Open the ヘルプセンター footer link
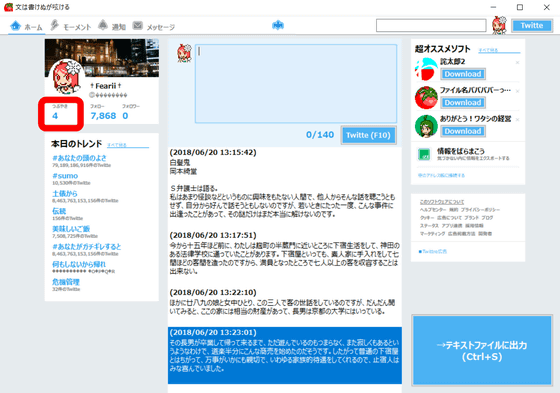This screenshot has width=560, height=393. pyautogui.click(x=433, y=210)
